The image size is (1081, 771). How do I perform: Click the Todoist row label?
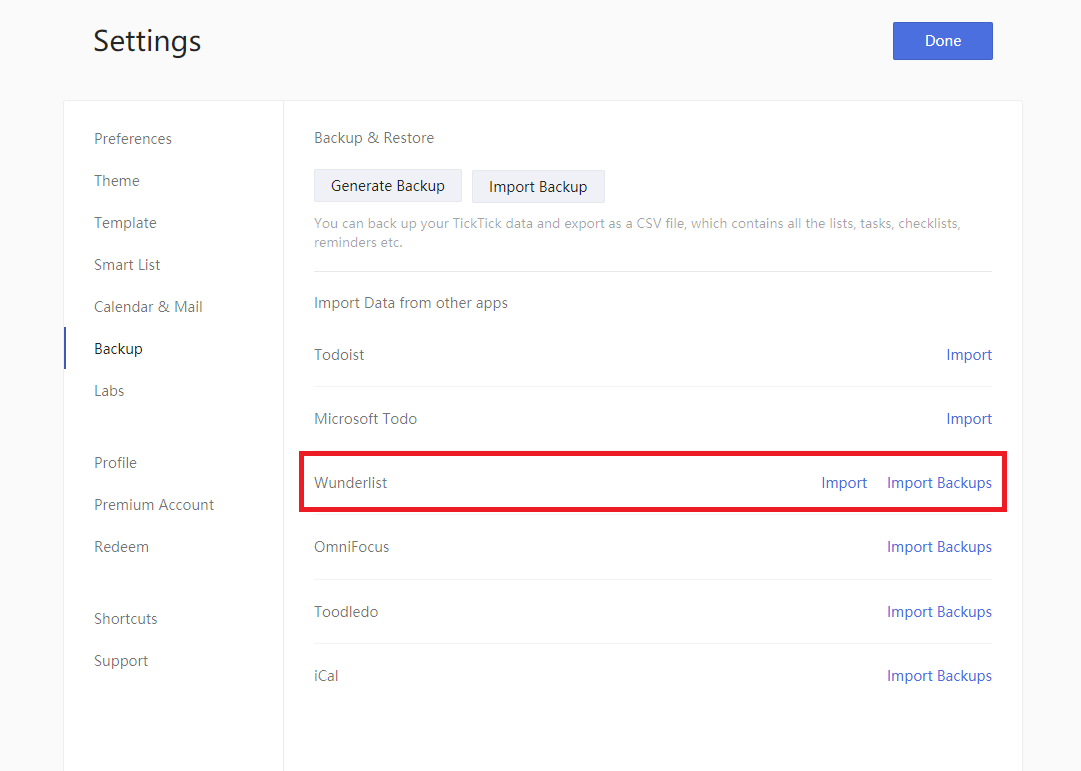[x=339, y=354]
